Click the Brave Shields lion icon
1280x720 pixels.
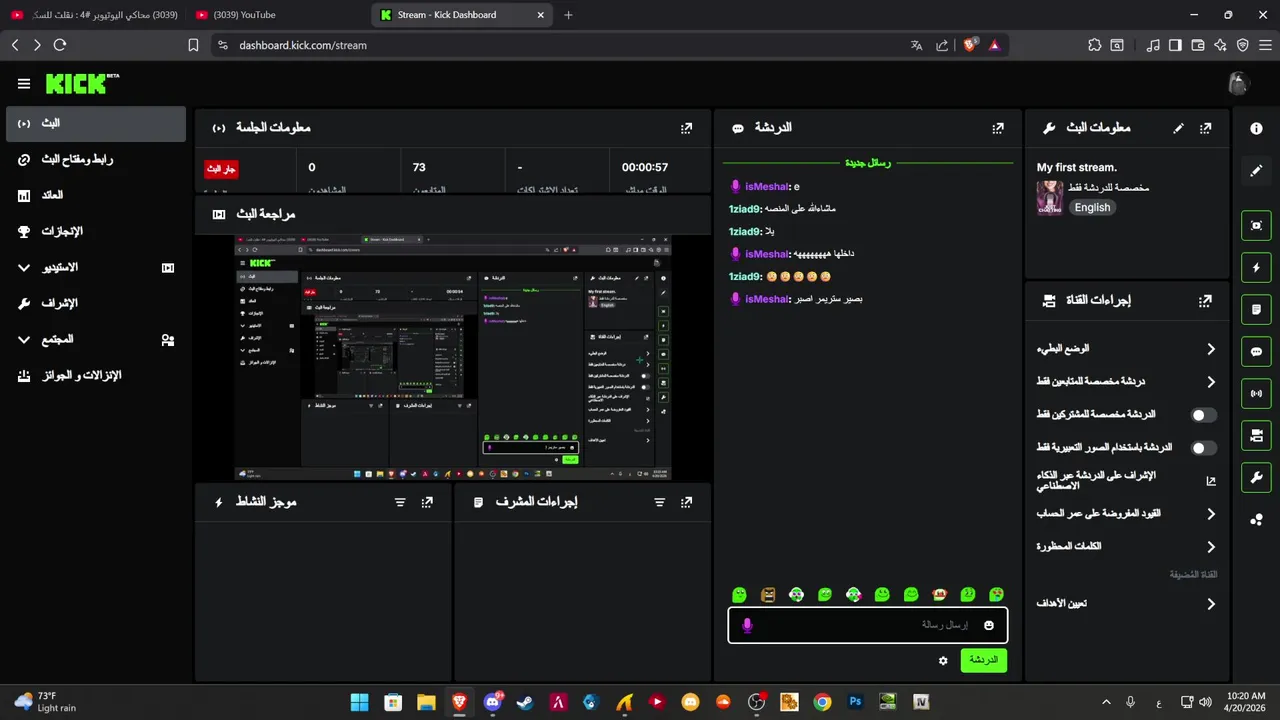click(969, 45)
